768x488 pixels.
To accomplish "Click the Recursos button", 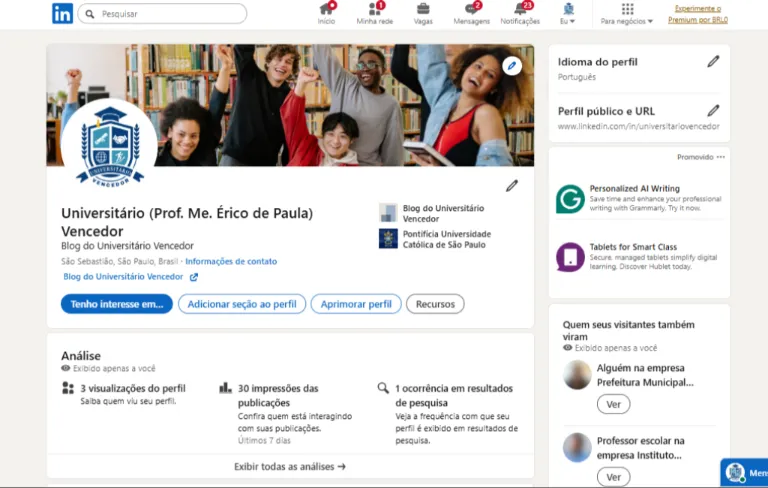I will (435, 304).
